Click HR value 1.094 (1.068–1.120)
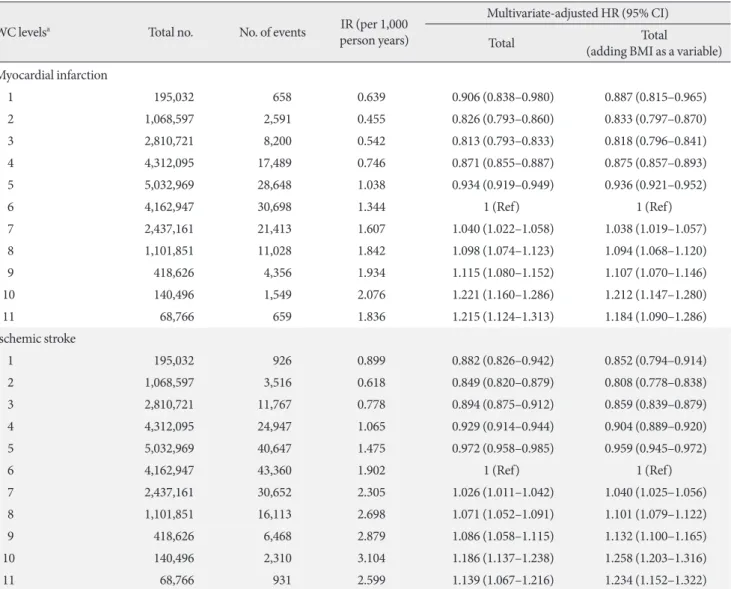 pyautogui.click(x=655, y=250)
